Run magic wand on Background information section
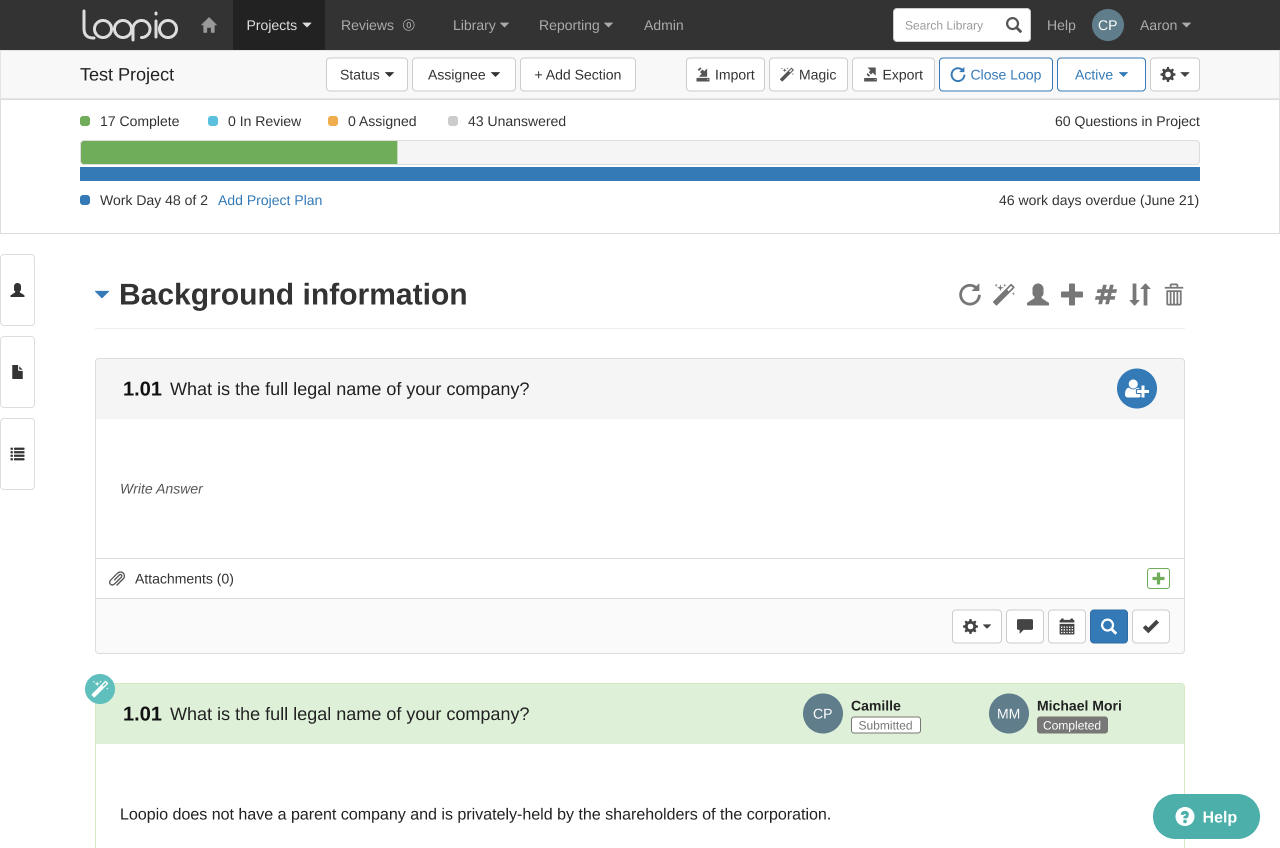The image size is (1280, 848). 1004,294
